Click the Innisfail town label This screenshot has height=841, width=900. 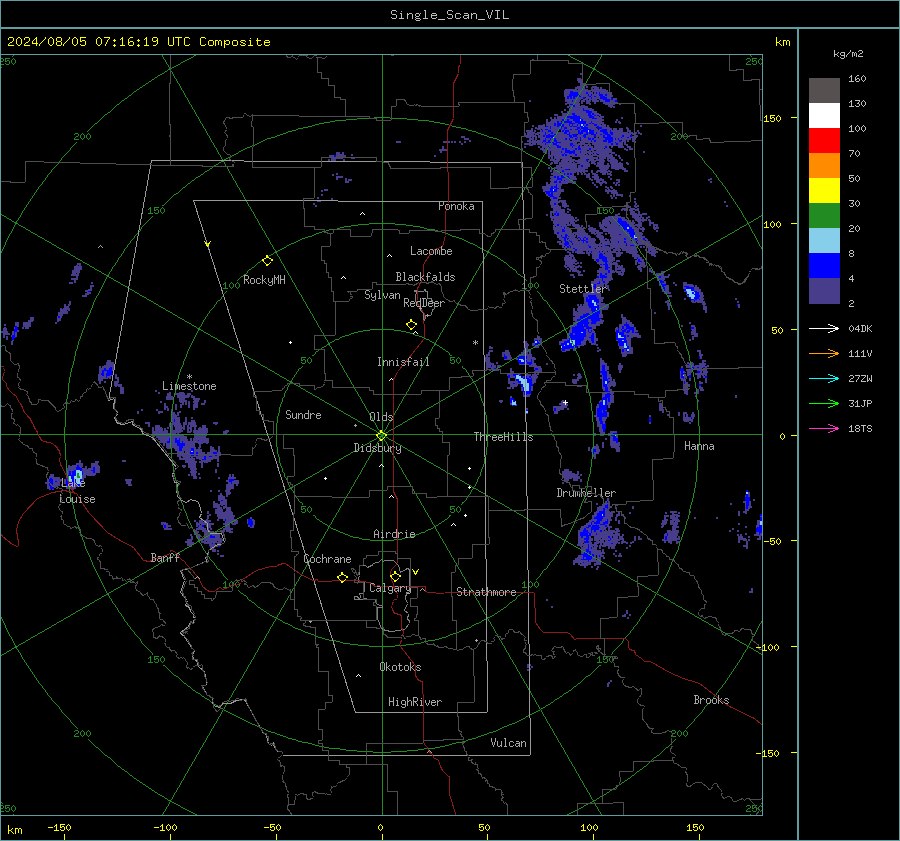[x=403, y=362]
